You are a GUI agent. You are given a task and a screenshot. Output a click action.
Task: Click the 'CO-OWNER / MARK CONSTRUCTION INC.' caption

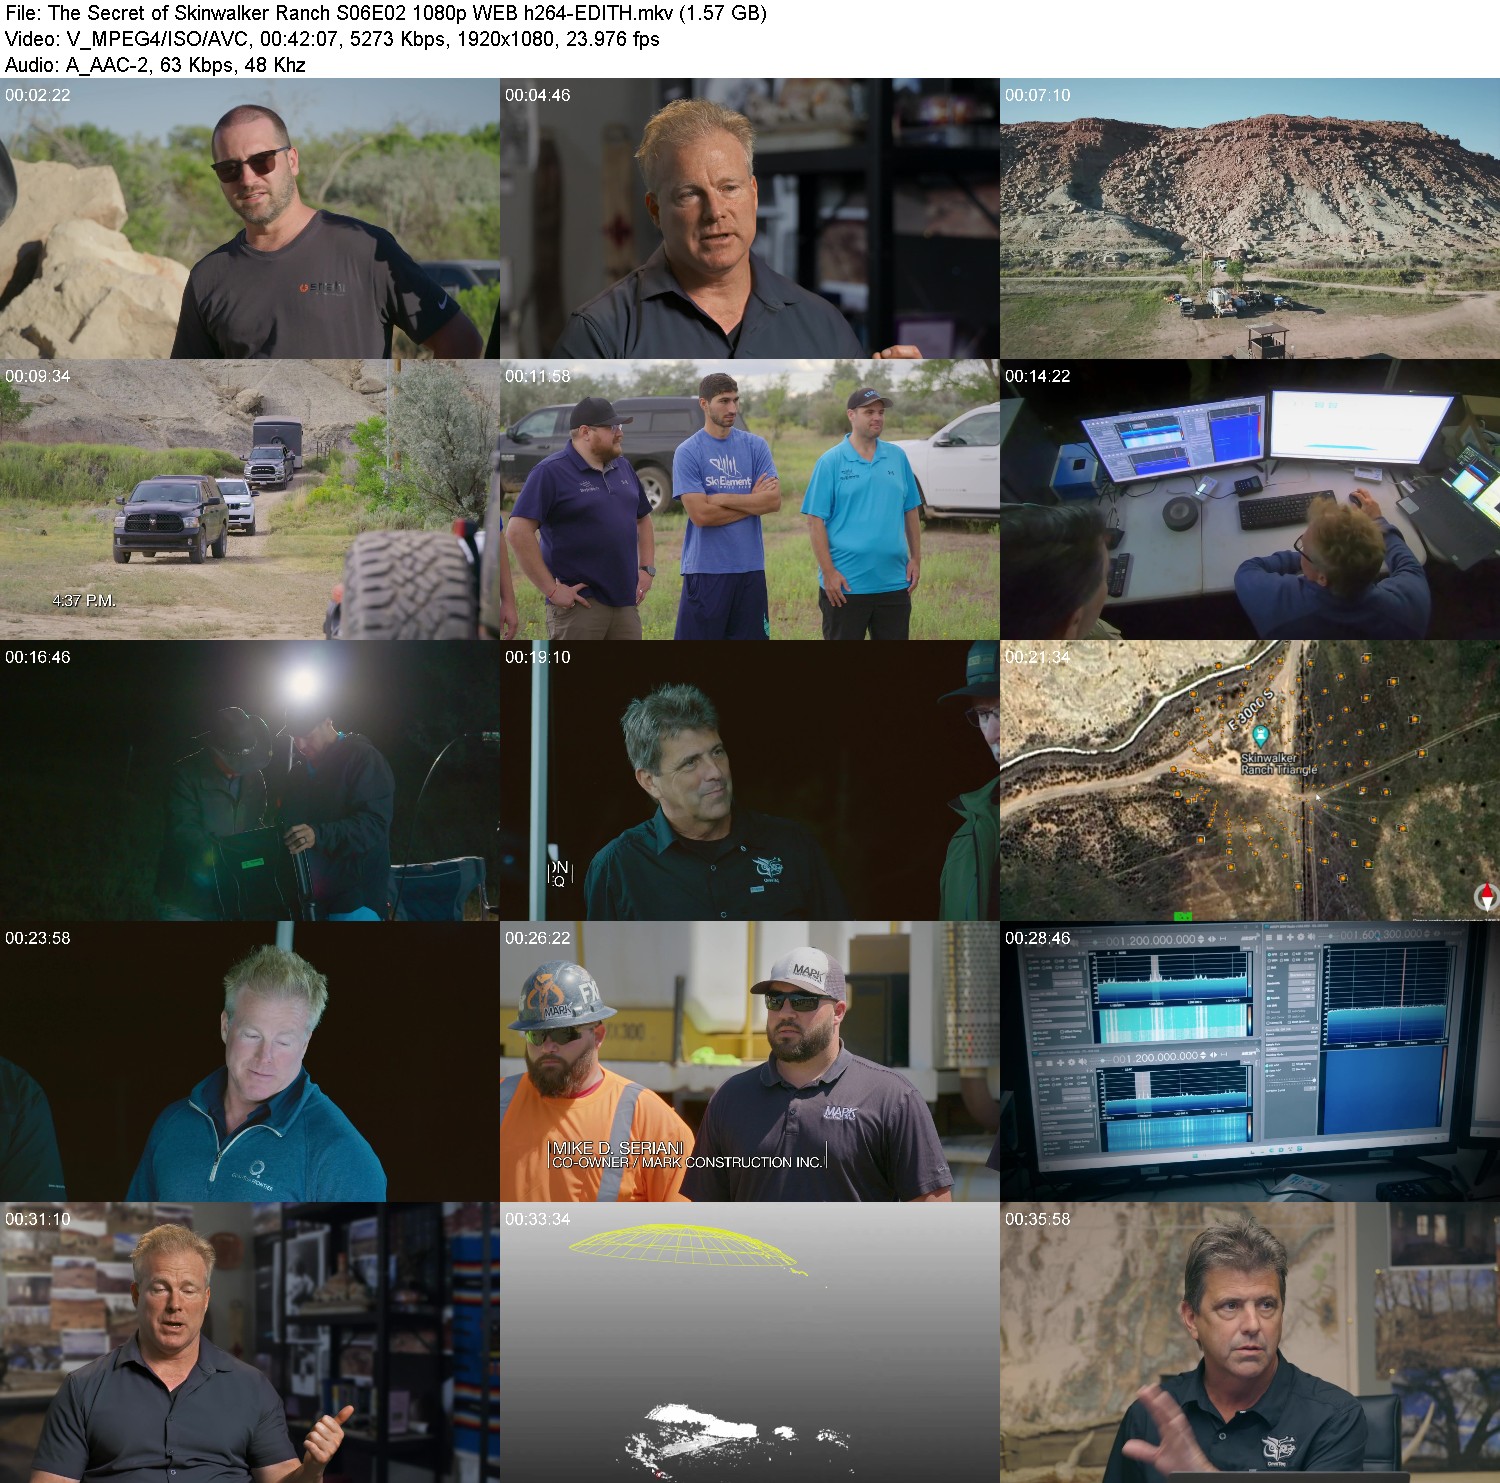687,1162
